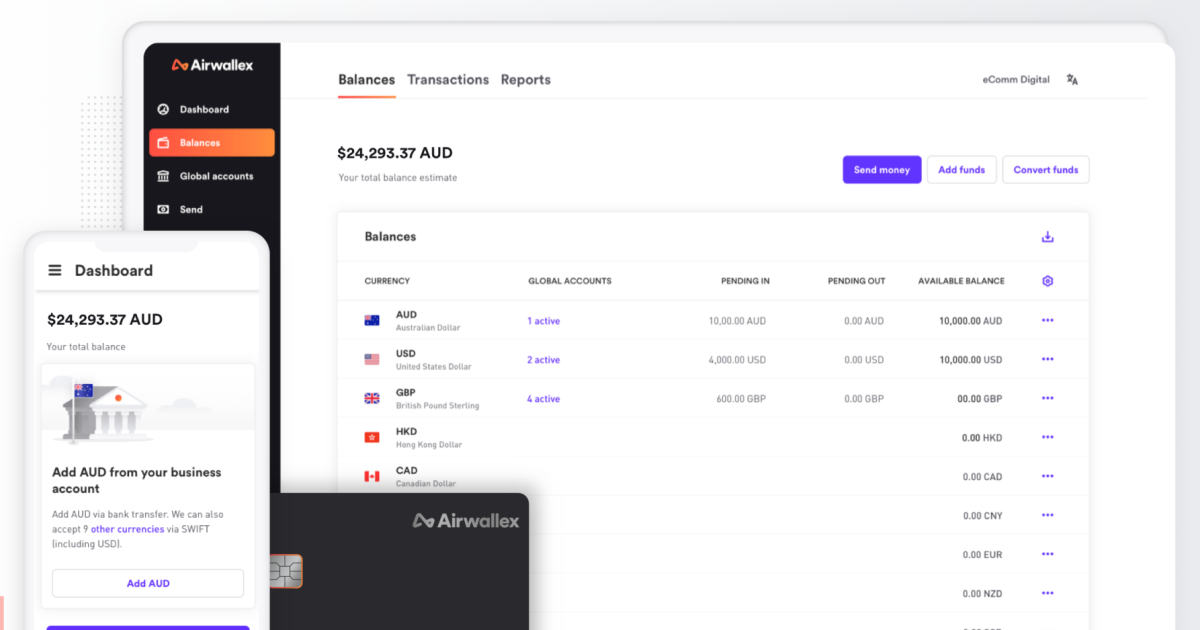Viewport: 1200px width, 630px height.
Task: Click the Canadian flag icon
Action: (372, 476)
